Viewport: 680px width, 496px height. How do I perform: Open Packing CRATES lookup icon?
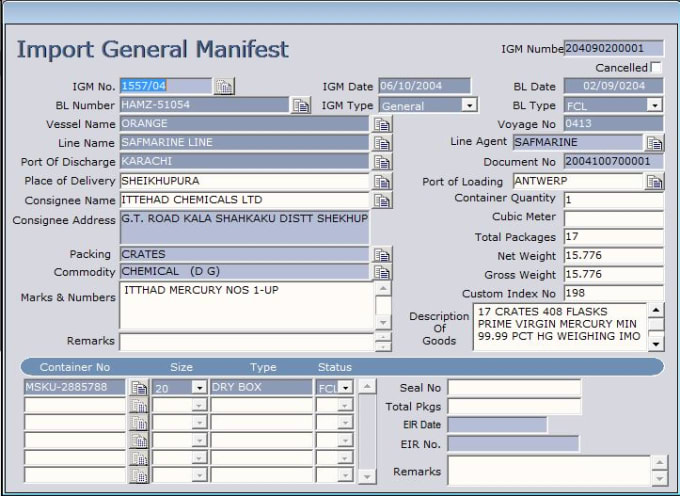point(382,255)
